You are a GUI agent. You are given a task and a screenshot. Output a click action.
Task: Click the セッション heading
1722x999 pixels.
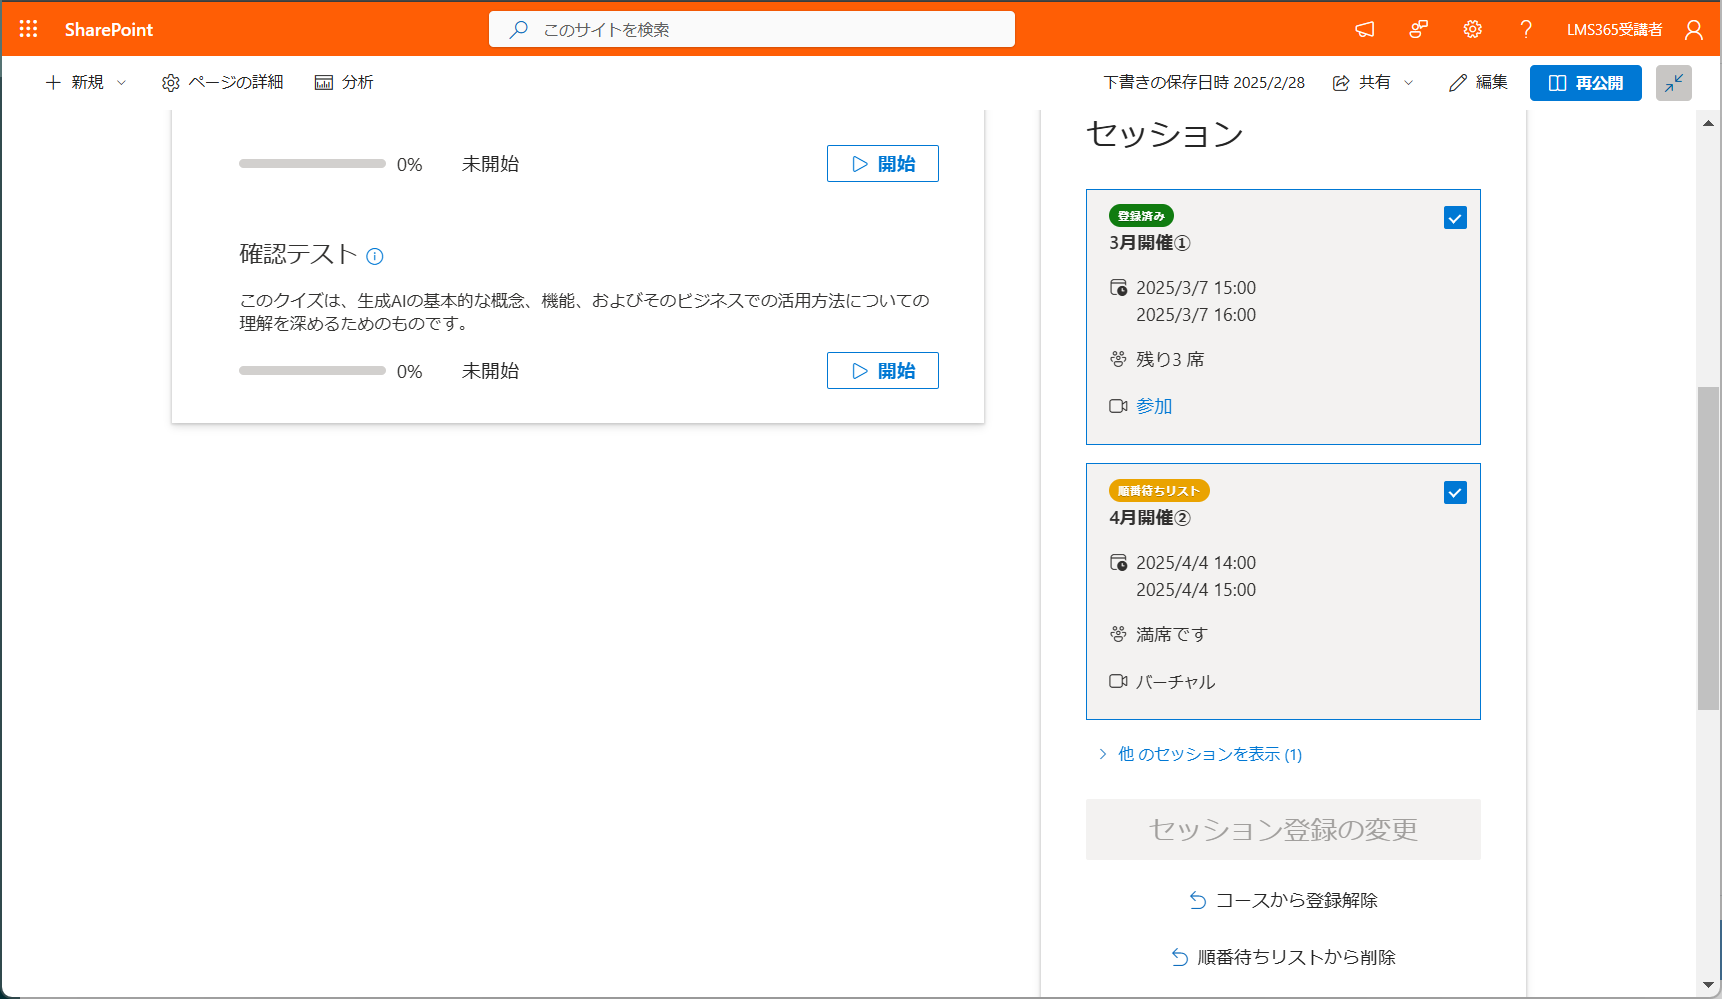[x=1165, y=134]
